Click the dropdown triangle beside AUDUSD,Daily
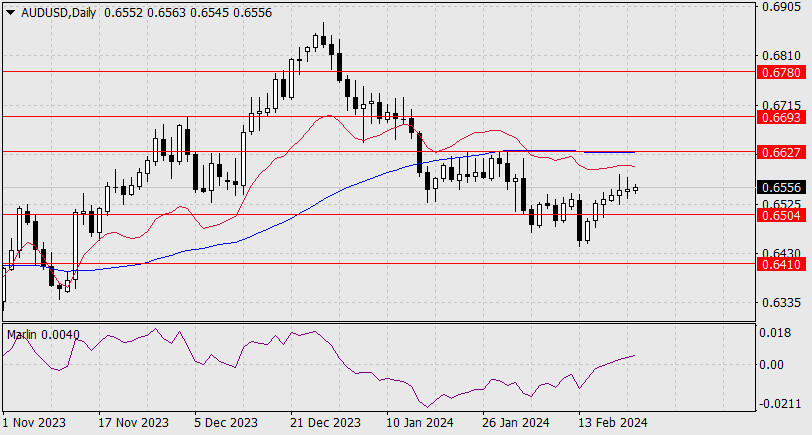Image resolution: width=812 pixels, height=435 pixels. [x=10, y=13]
